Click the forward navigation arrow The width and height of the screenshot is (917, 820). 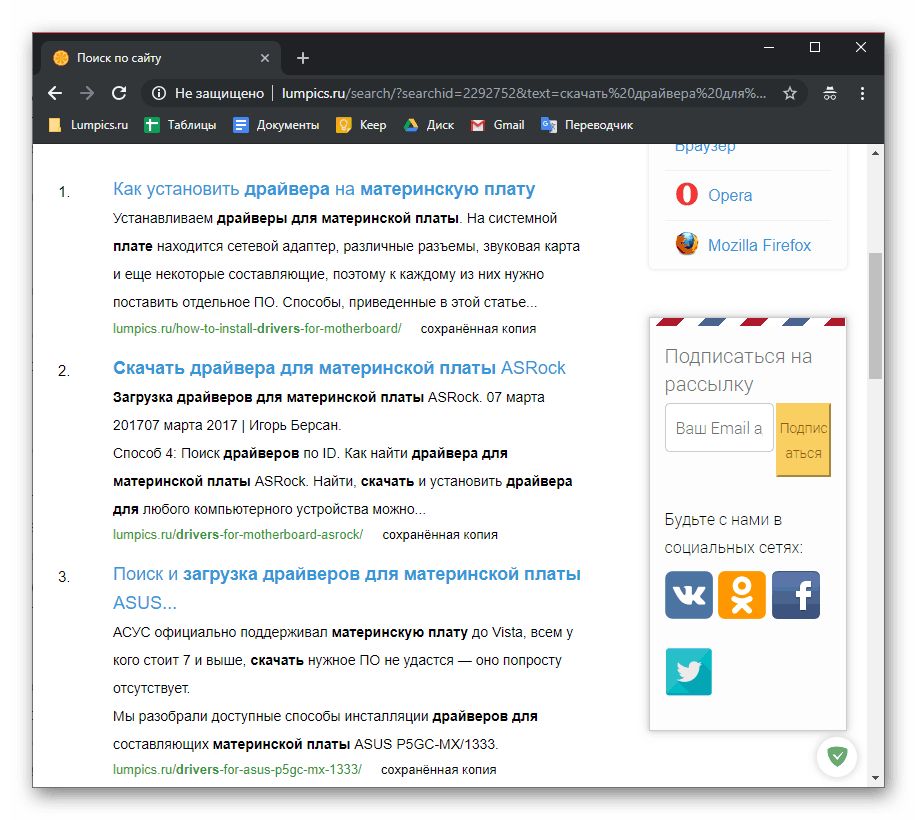87,93
